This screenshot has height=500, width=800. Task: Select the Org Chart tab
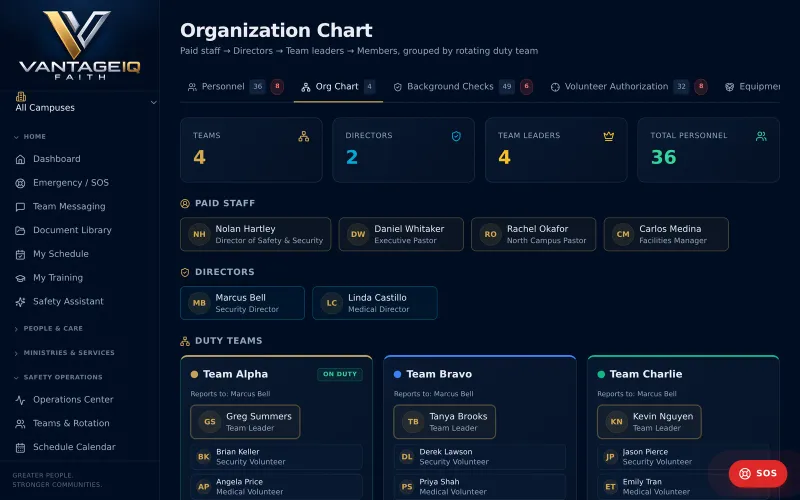coord(338,87)
